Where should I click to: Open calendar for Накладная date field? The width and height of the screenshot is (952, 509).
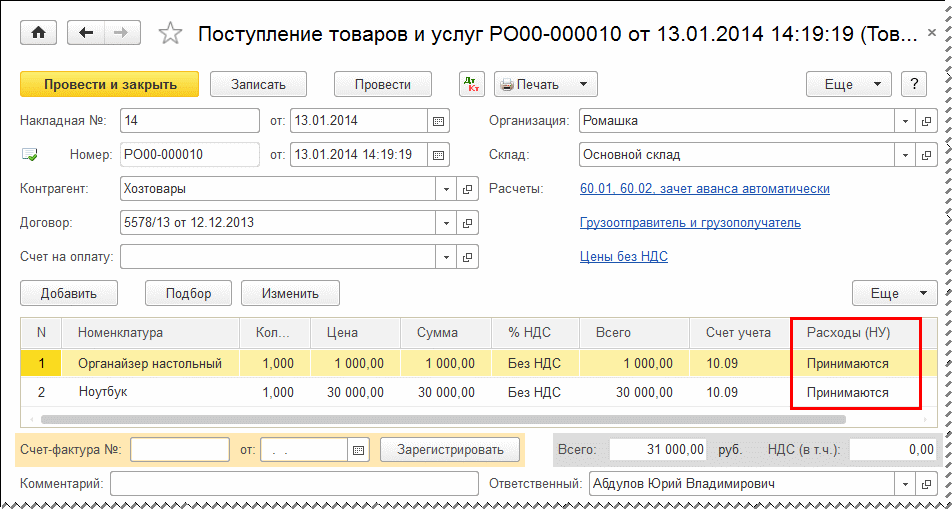437,121
